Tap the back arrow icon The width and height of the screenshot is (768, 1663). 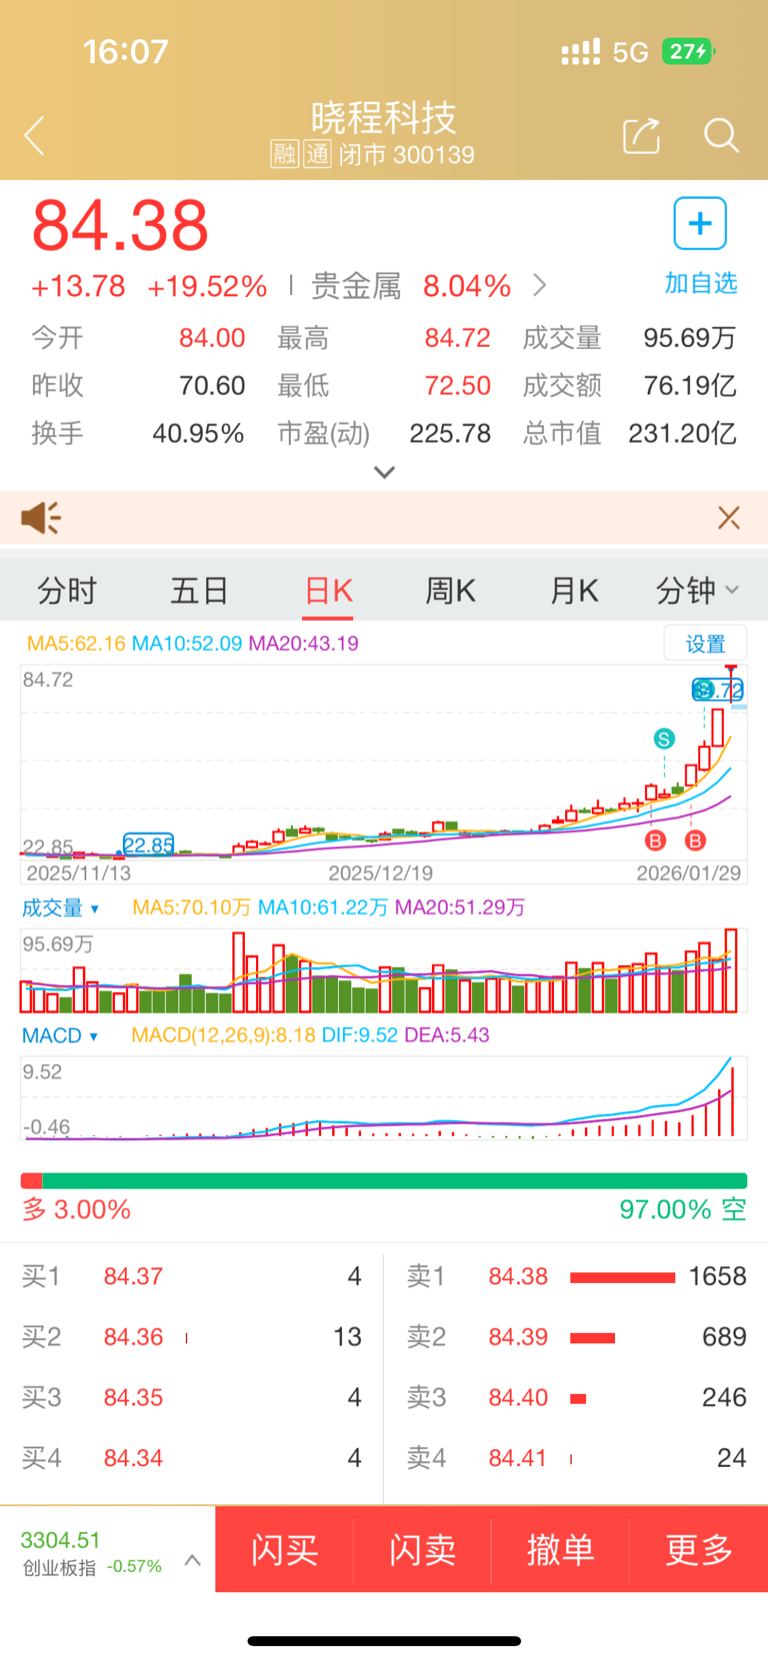pos(35,135)
